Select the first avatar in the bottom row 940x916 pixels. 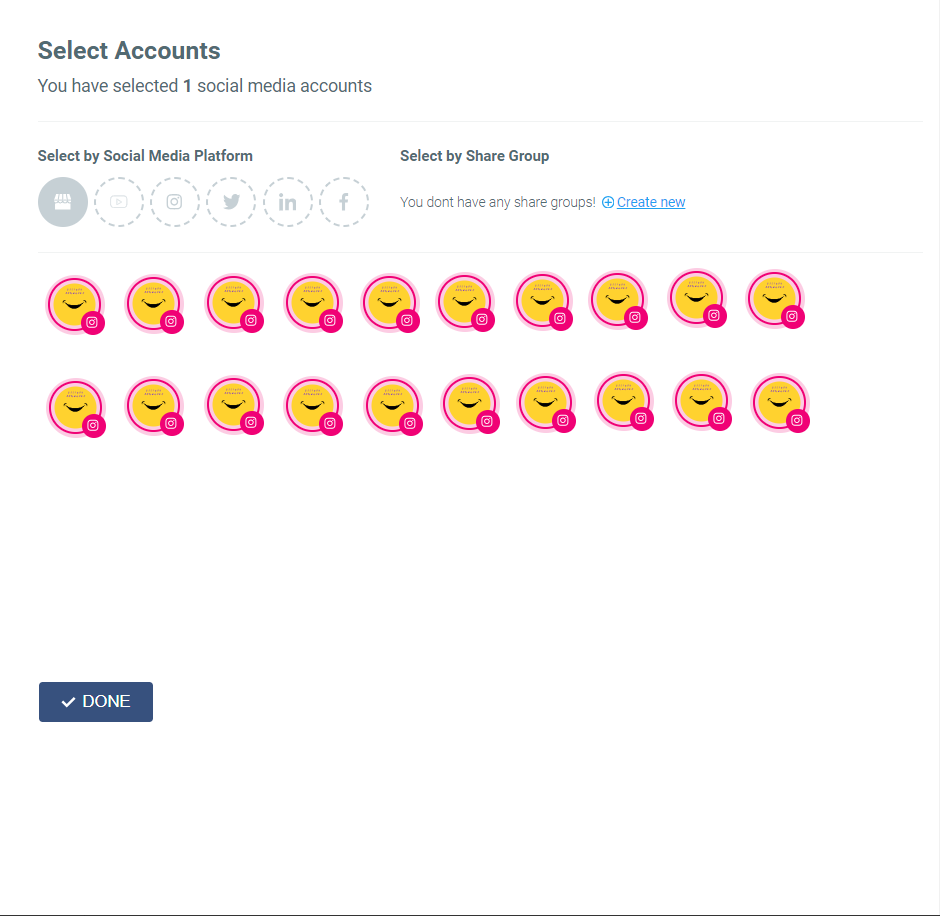pyautogui.click(x=76, y=406)
